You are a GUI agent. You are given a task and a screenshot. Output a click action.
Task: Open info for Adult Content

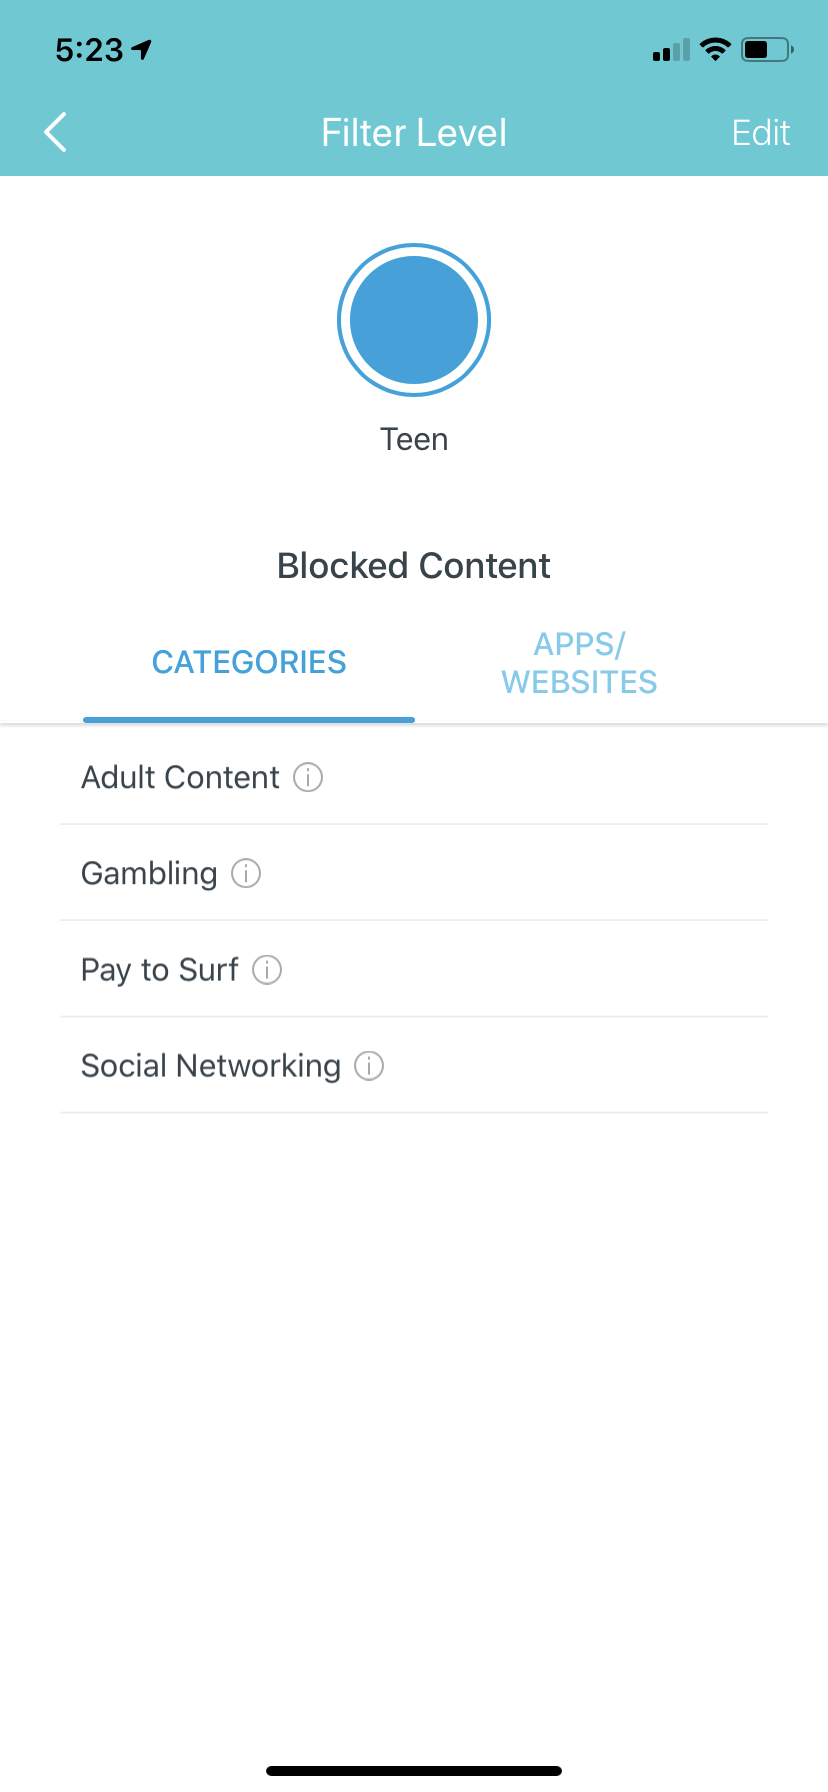pyautogui.click(x=308, y=777)
